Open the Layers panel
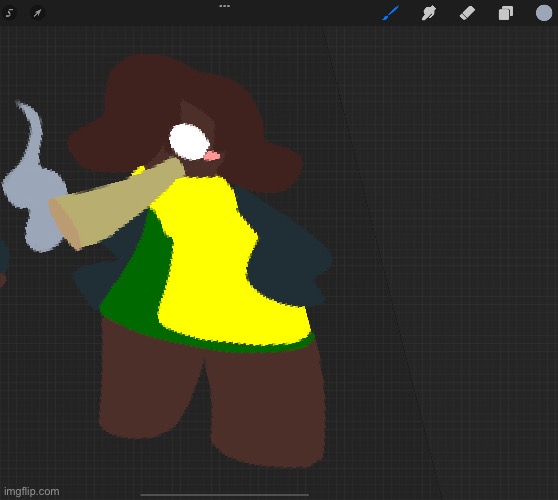The image size is (558, 500). pos(506,14)
